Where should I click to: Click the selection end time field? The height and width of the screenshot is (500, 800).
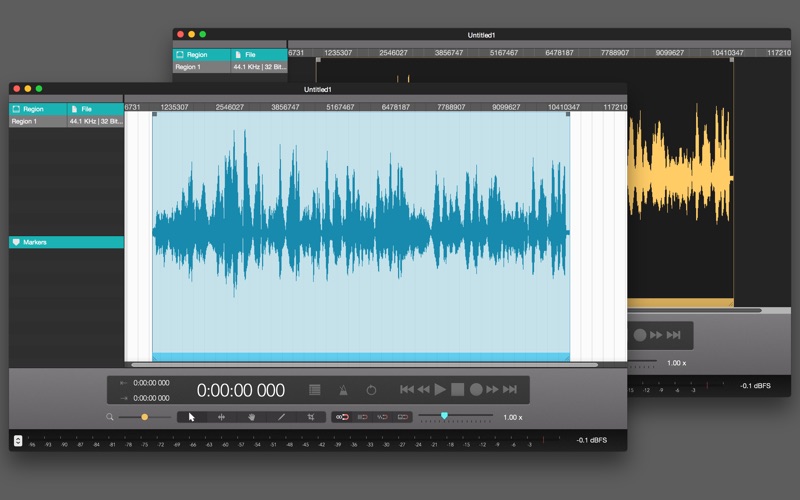(151, 398)
